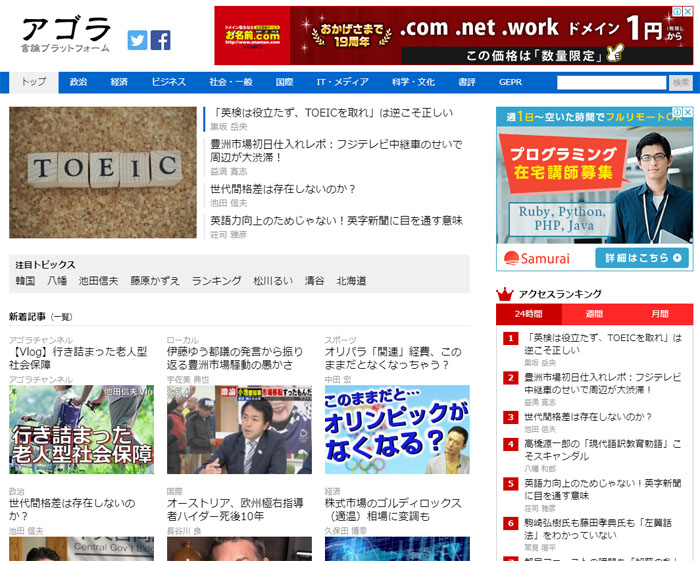Open top-list headline 世代間格差は存在しないのか?
Viewport: 700px width, 561px height.
(x=283, y=189)
